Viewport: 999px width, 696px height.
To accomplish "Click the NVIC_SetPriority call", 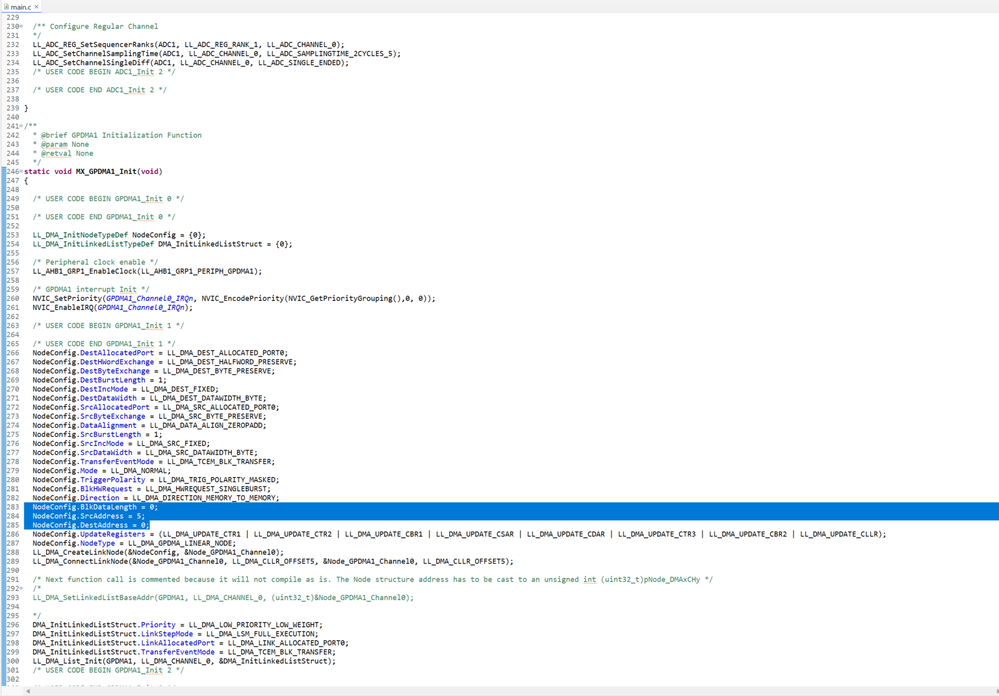I will click(234, 298).
